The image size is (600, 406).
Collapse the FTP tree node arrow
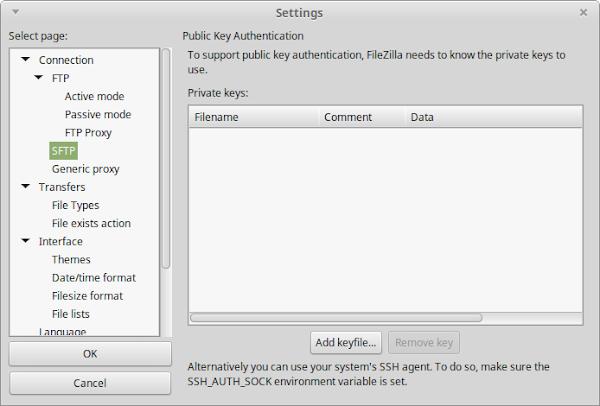pyautogui.click(x=39, y=78)
